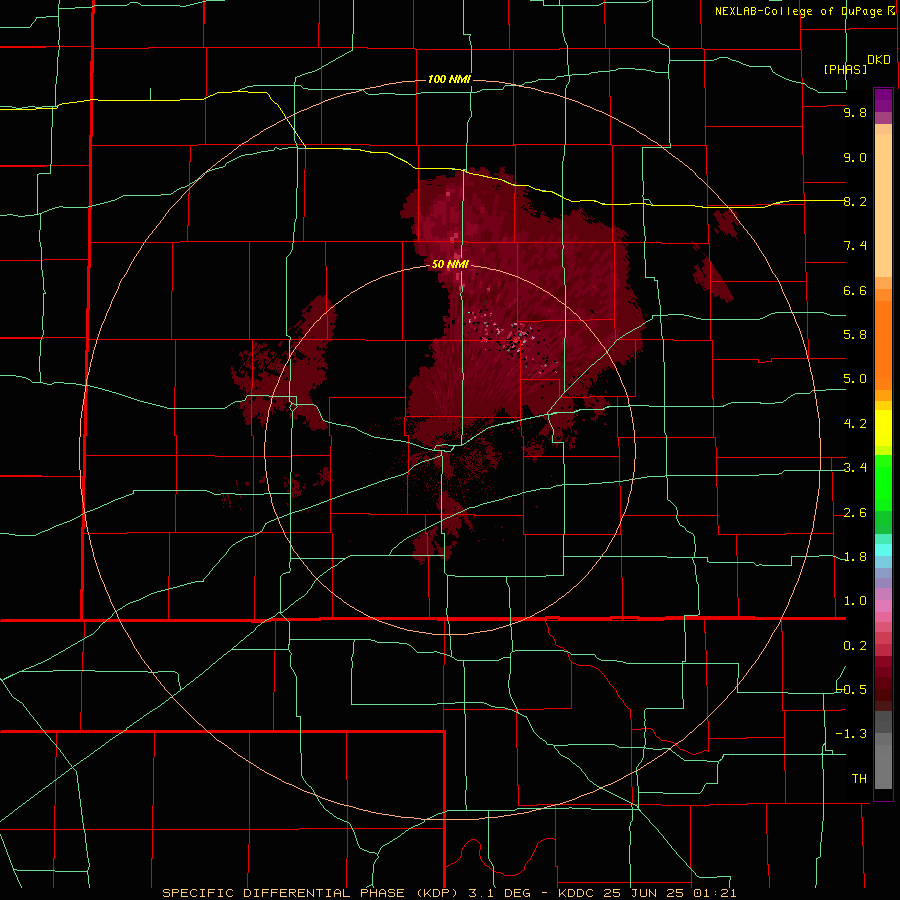Click the 2.6 scale value

point(855,513)
